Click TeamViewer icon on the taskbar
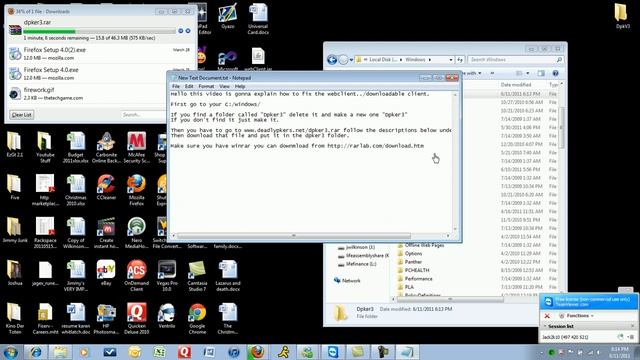640x360 pixels. coord(333,352)
